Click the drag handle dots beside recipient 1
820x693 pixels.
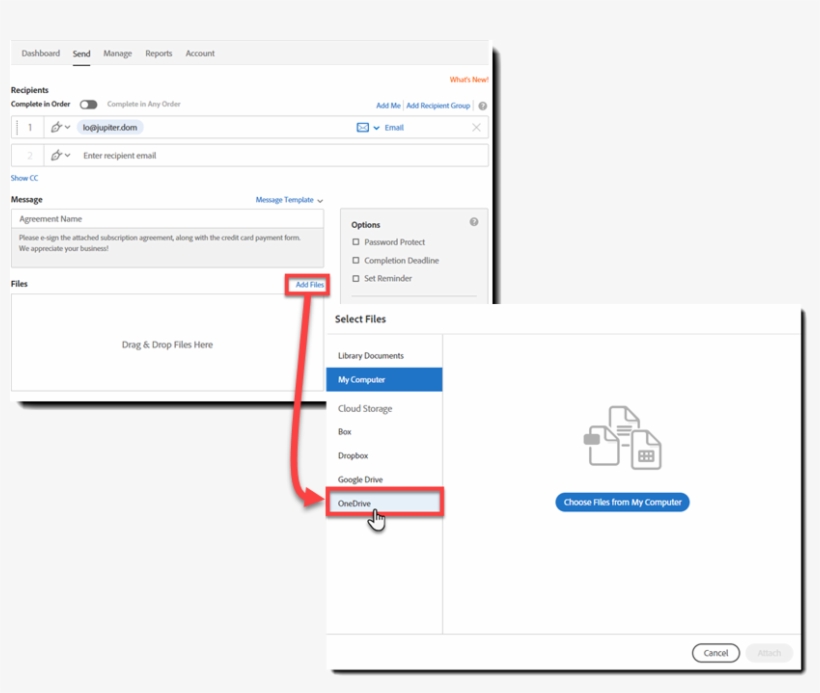coord(15,127)
